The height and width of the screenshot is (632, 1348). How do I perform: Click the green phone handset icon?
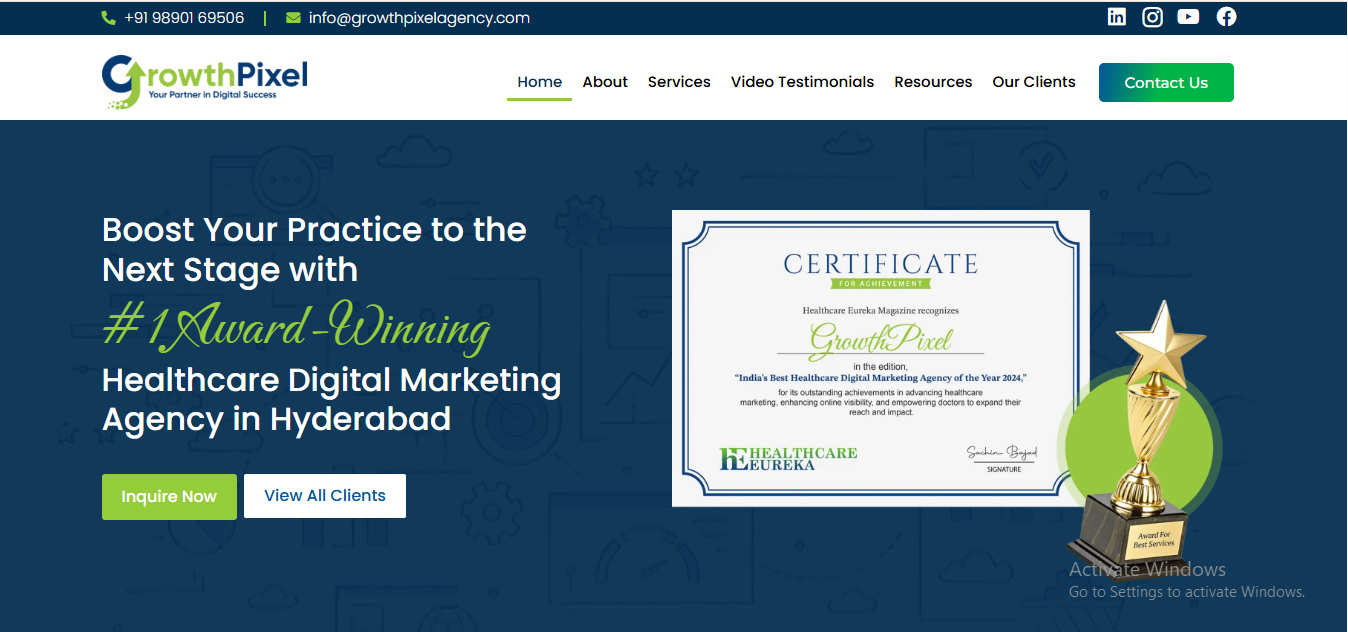(109, 18)
